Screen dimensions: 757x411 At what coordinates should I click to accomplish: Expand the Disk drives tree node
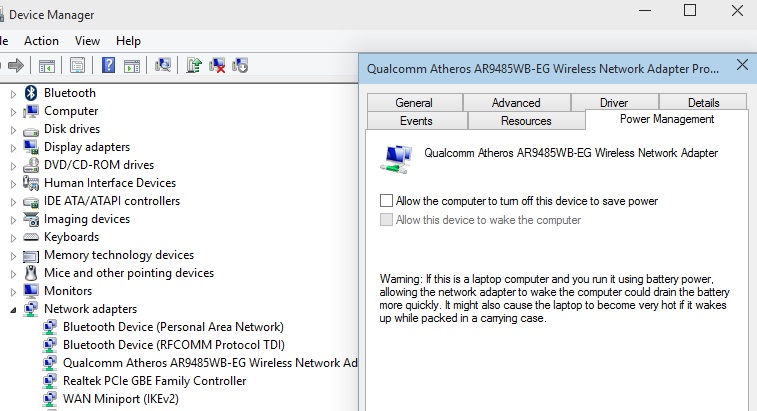click(x=14, y=130)
